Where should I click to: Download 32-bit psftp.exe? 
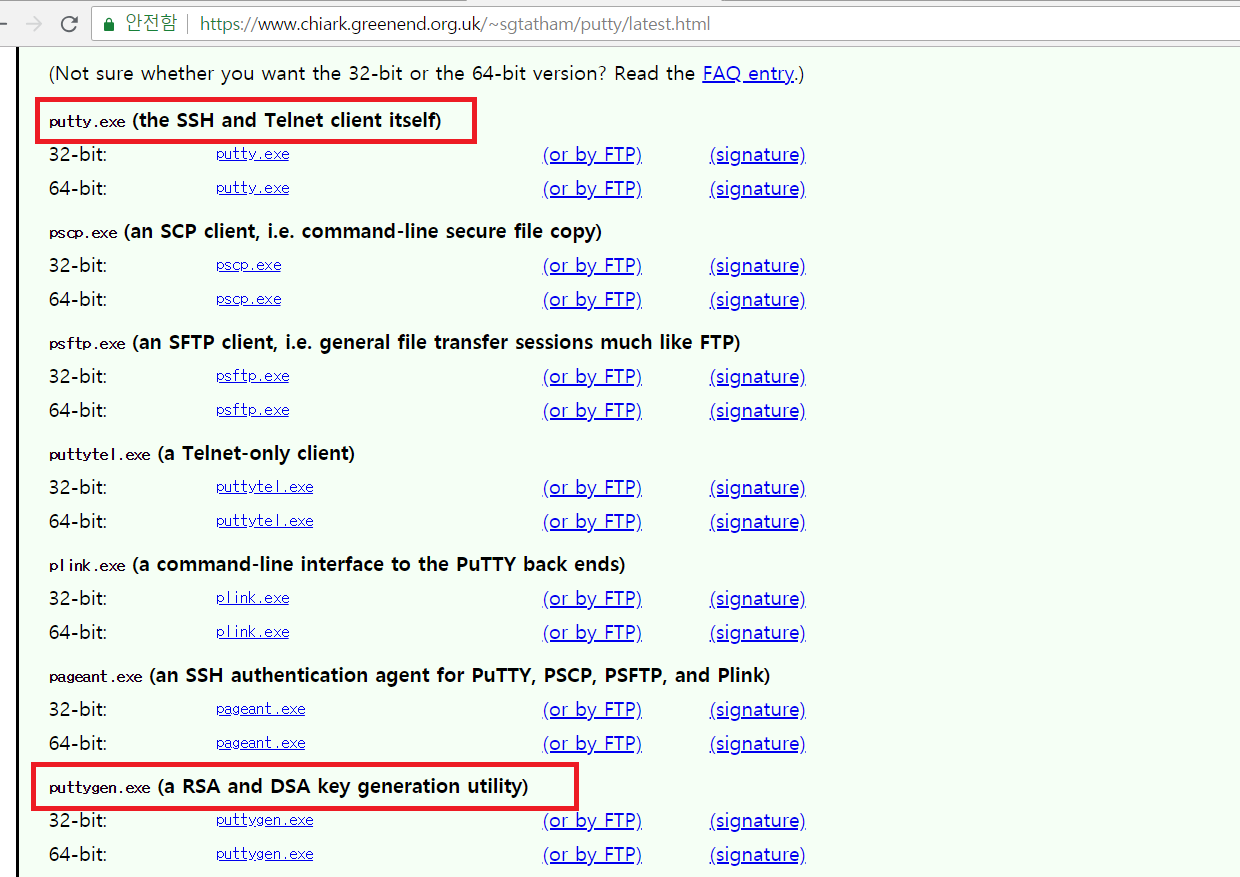(252, 376)
